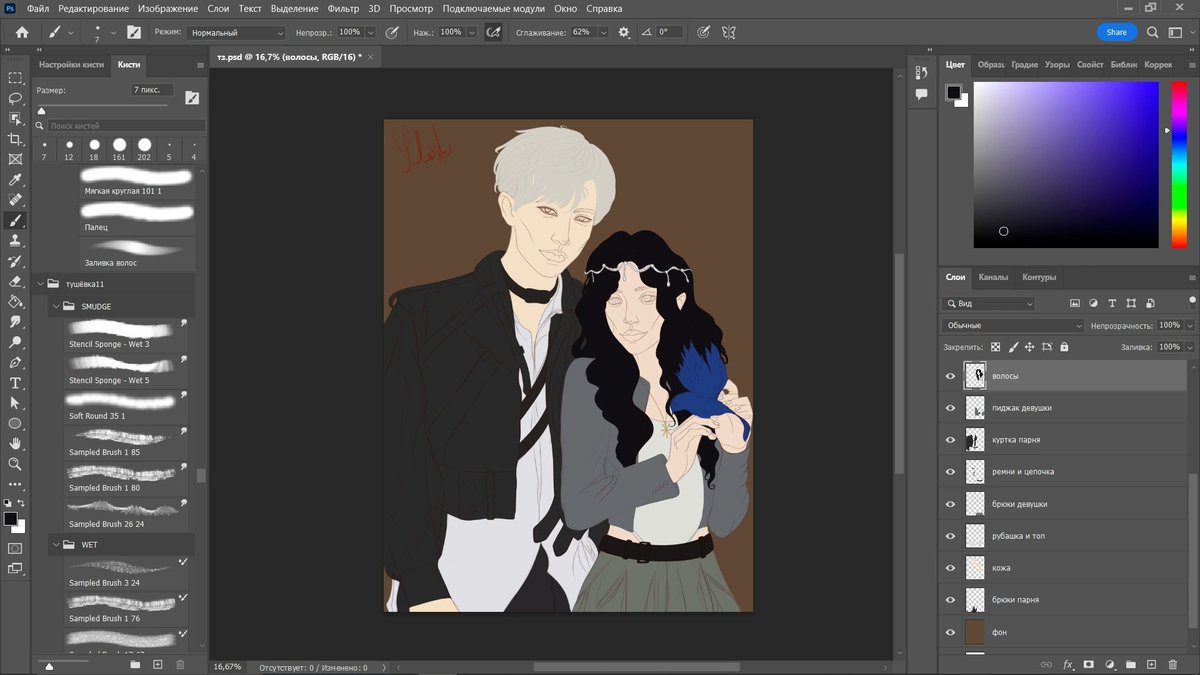Screen dimensions: 1200x675
Task: Select the Zoom tool
Action: (15, 464)
